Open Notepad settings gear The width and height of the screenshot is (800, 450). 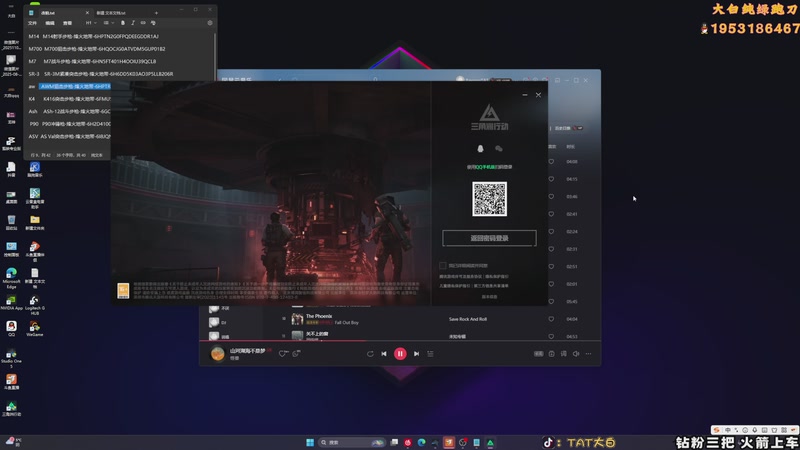(210, 23)
